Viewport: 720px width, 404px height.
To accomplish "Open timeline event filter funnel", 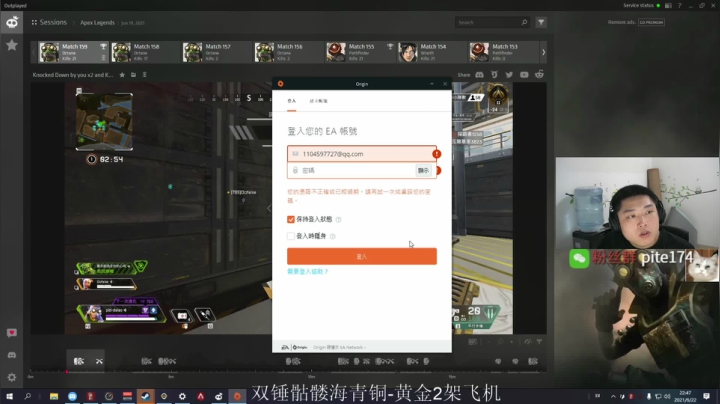I will [540, 342].
